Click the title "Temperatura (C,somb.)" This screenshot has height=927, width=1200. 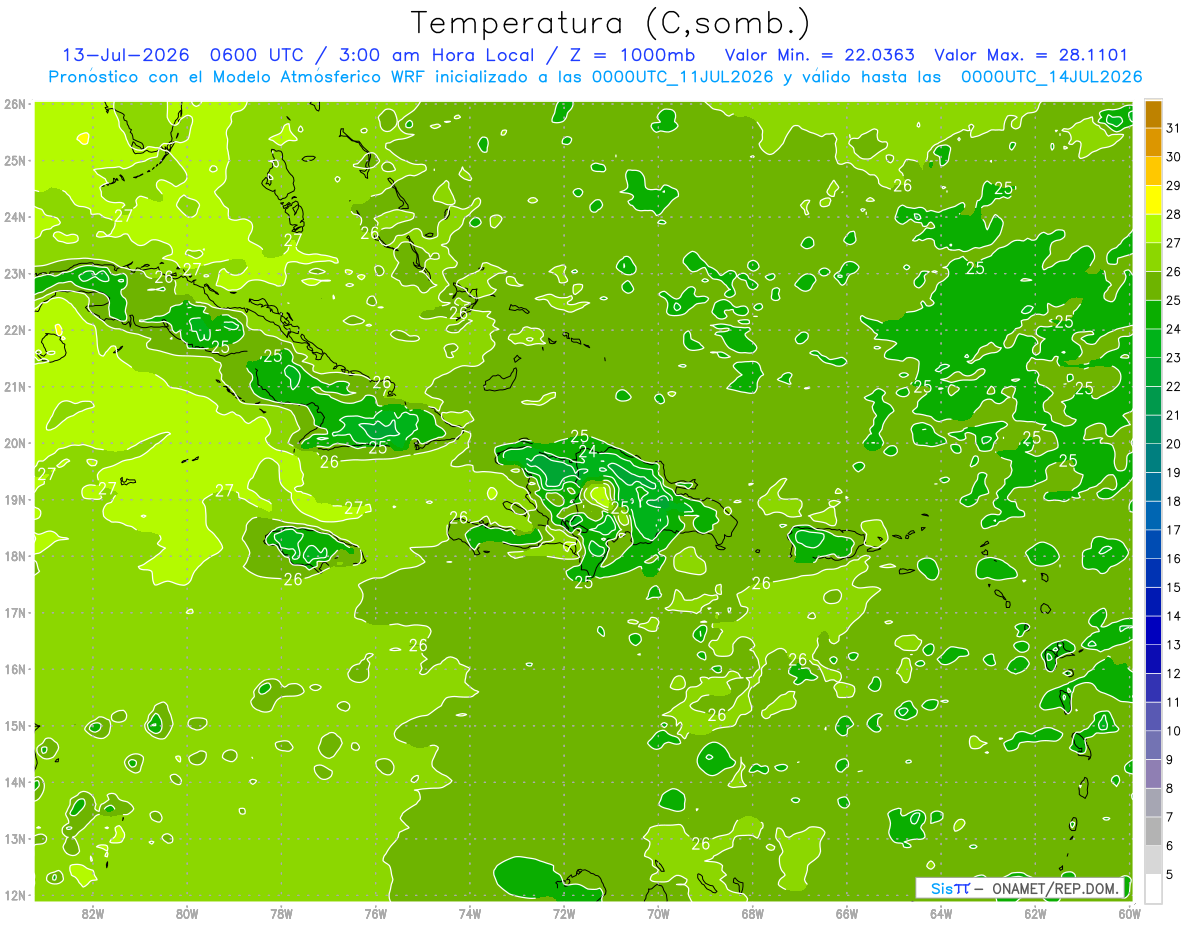(610, 23)
